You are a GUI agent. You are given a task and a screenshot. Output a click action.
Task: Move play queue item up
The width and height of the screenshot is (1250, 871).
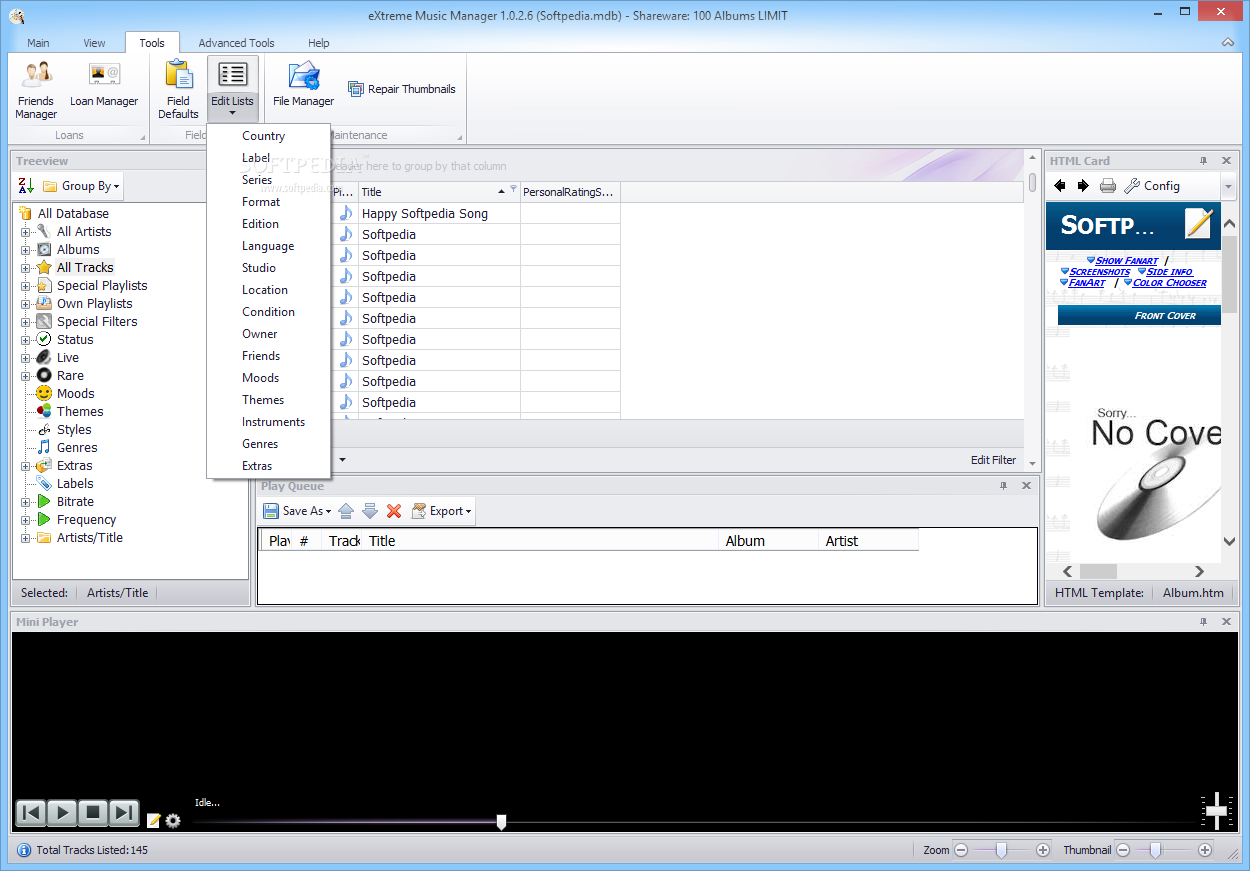346,511
